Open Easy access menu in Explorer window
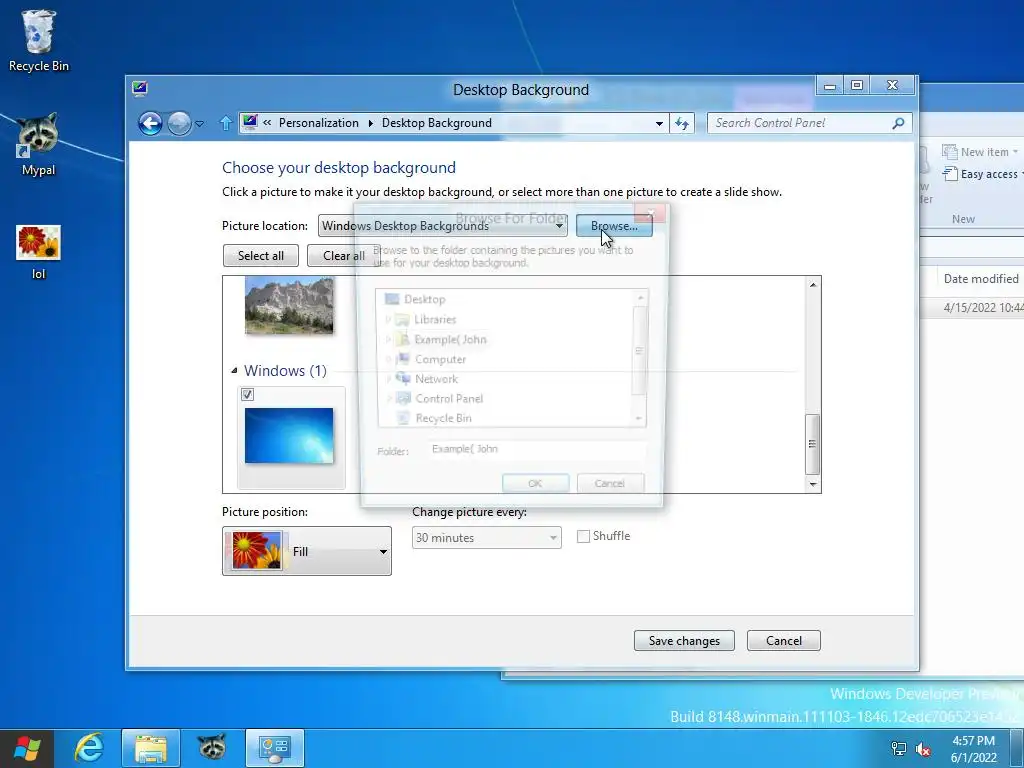The width and height of the screenshot is (1024, 768). 984,174
